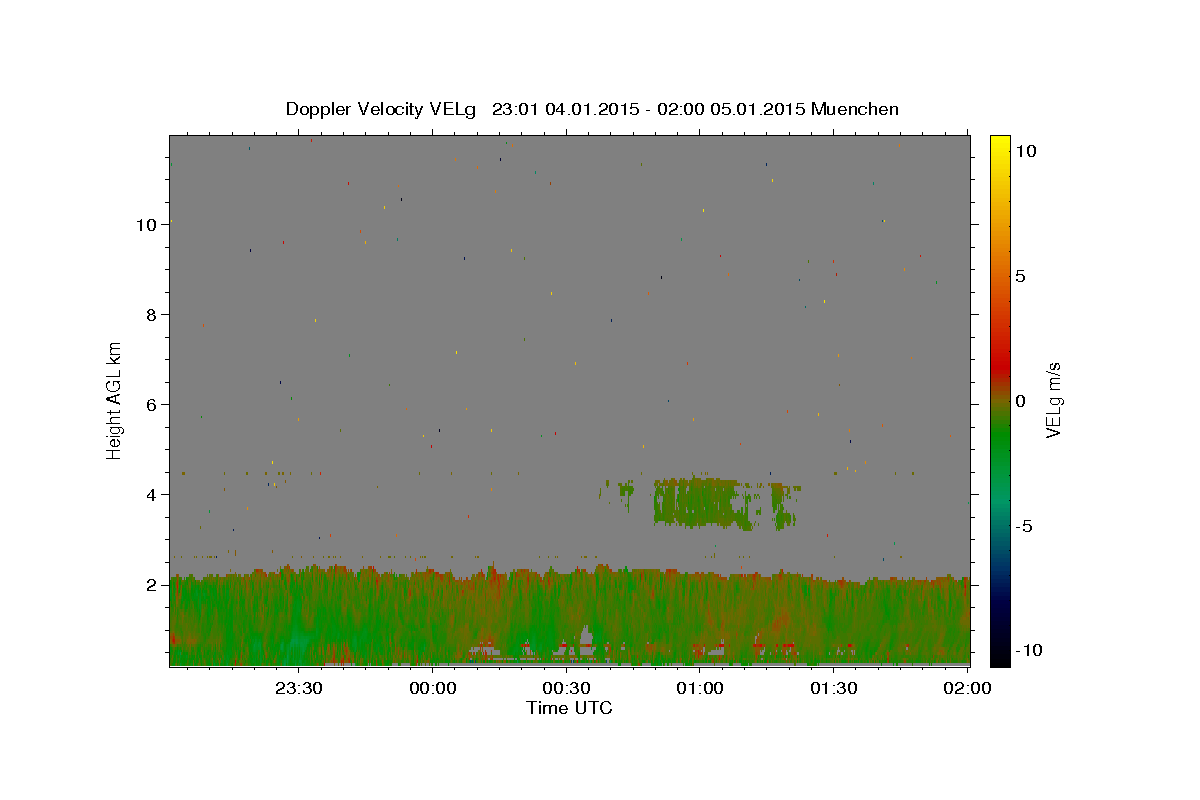Click the boundary layer echo below 2 km
1200x800 pixels.
569,615
